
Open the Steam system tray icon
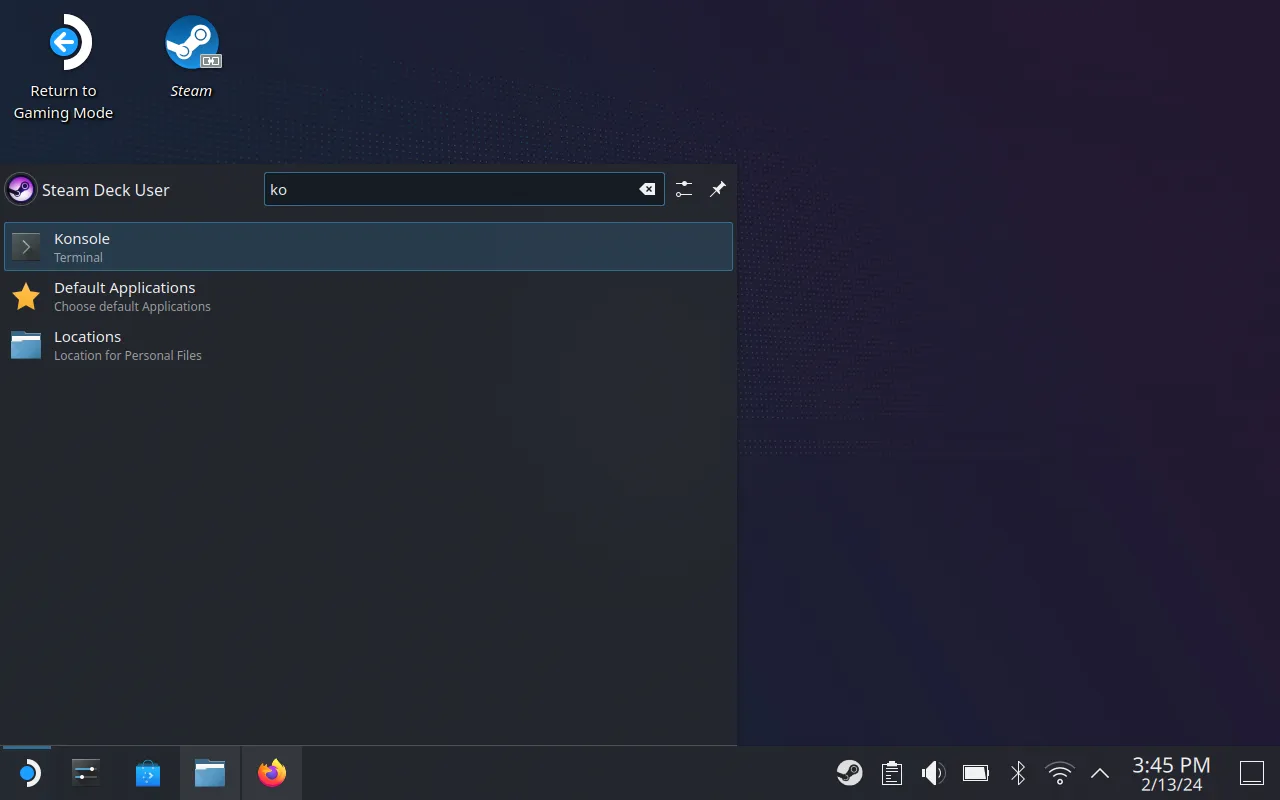[849, 772]
